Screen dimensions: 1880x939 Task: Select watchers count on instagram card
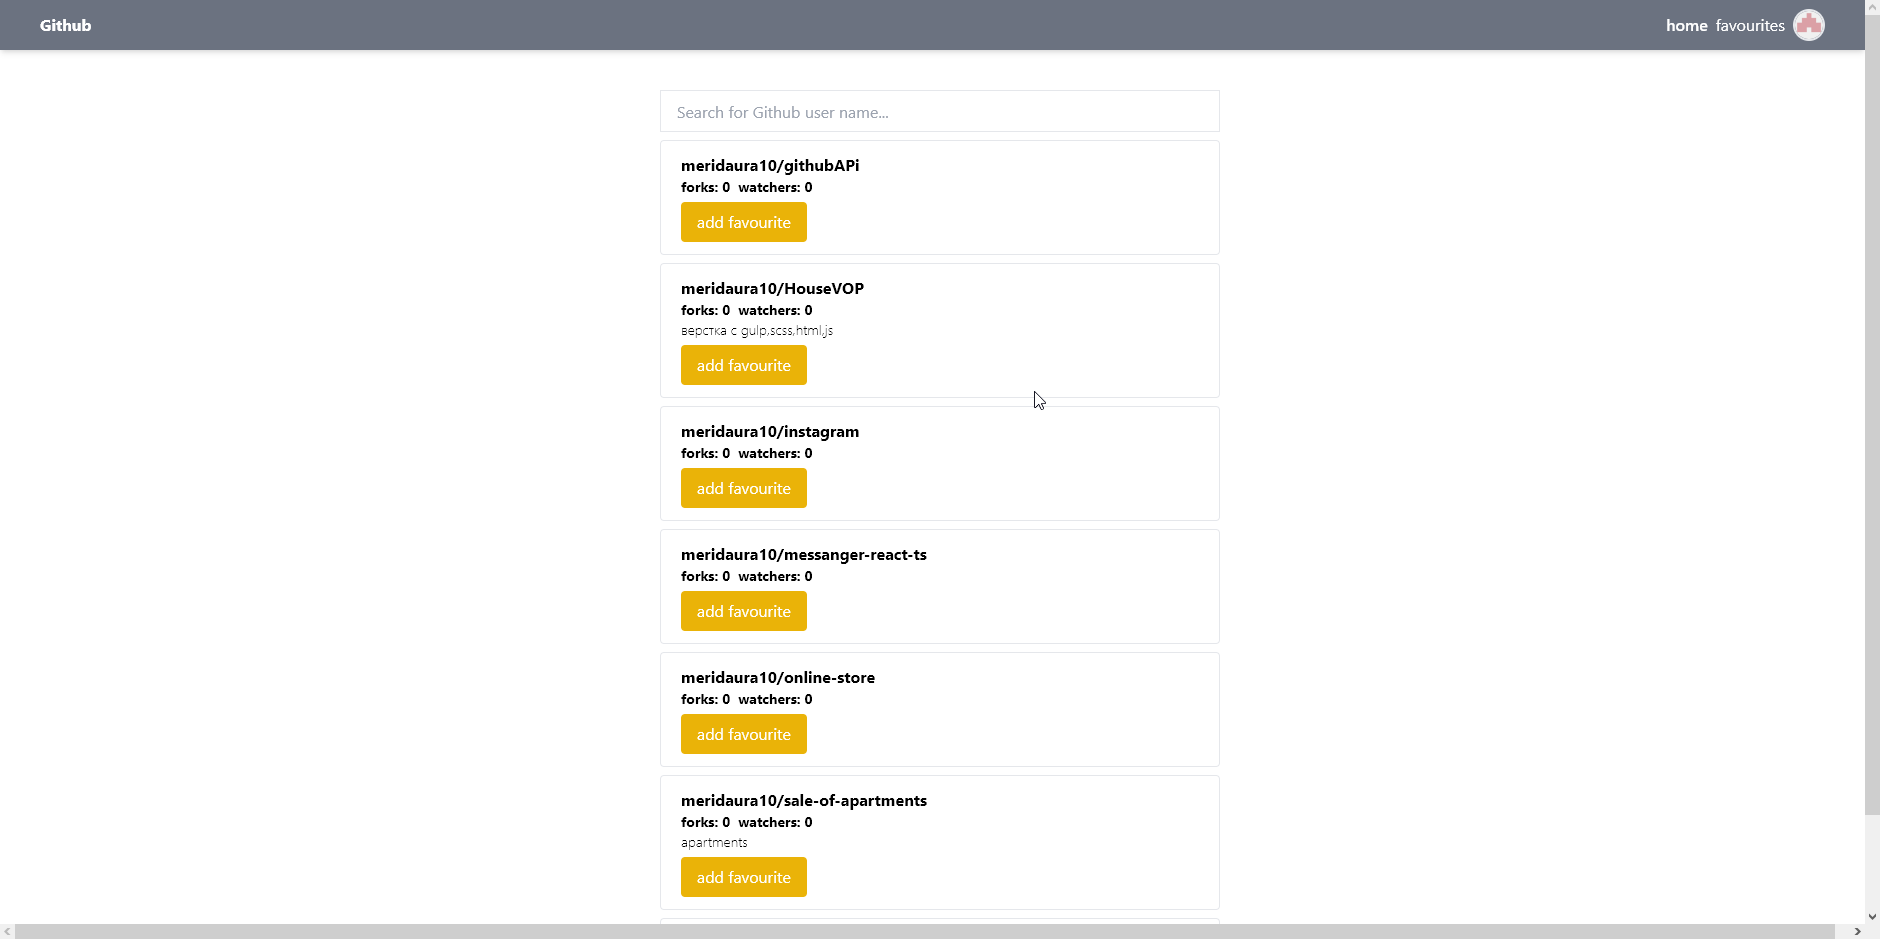[x=775, y=453]
